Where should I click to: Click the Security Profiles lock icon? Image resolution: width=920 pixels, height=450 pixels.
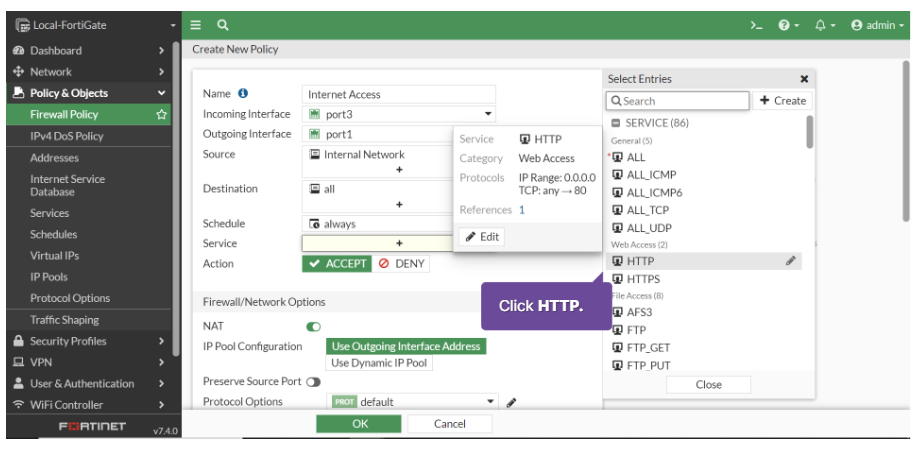point(18,341)
